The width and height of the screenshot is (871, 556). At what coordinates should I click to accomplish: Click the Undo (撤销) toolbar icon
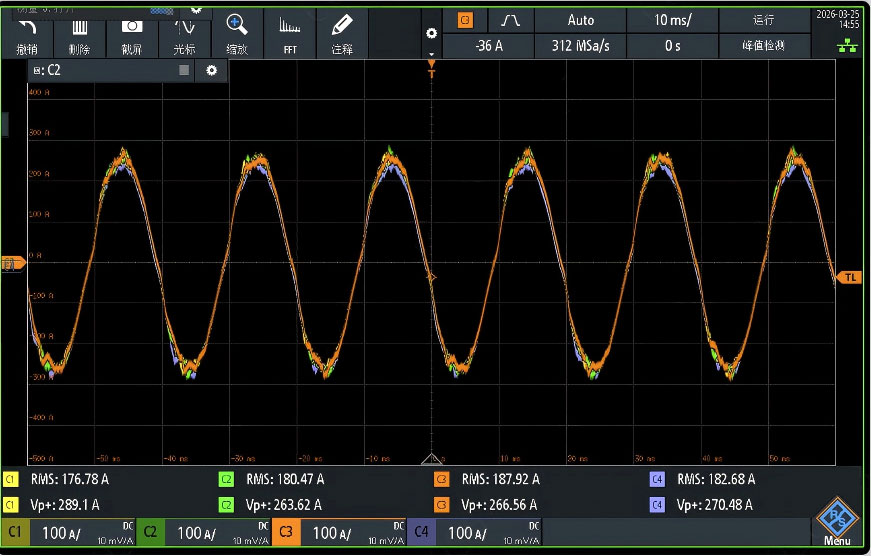(x=27, y=34)
